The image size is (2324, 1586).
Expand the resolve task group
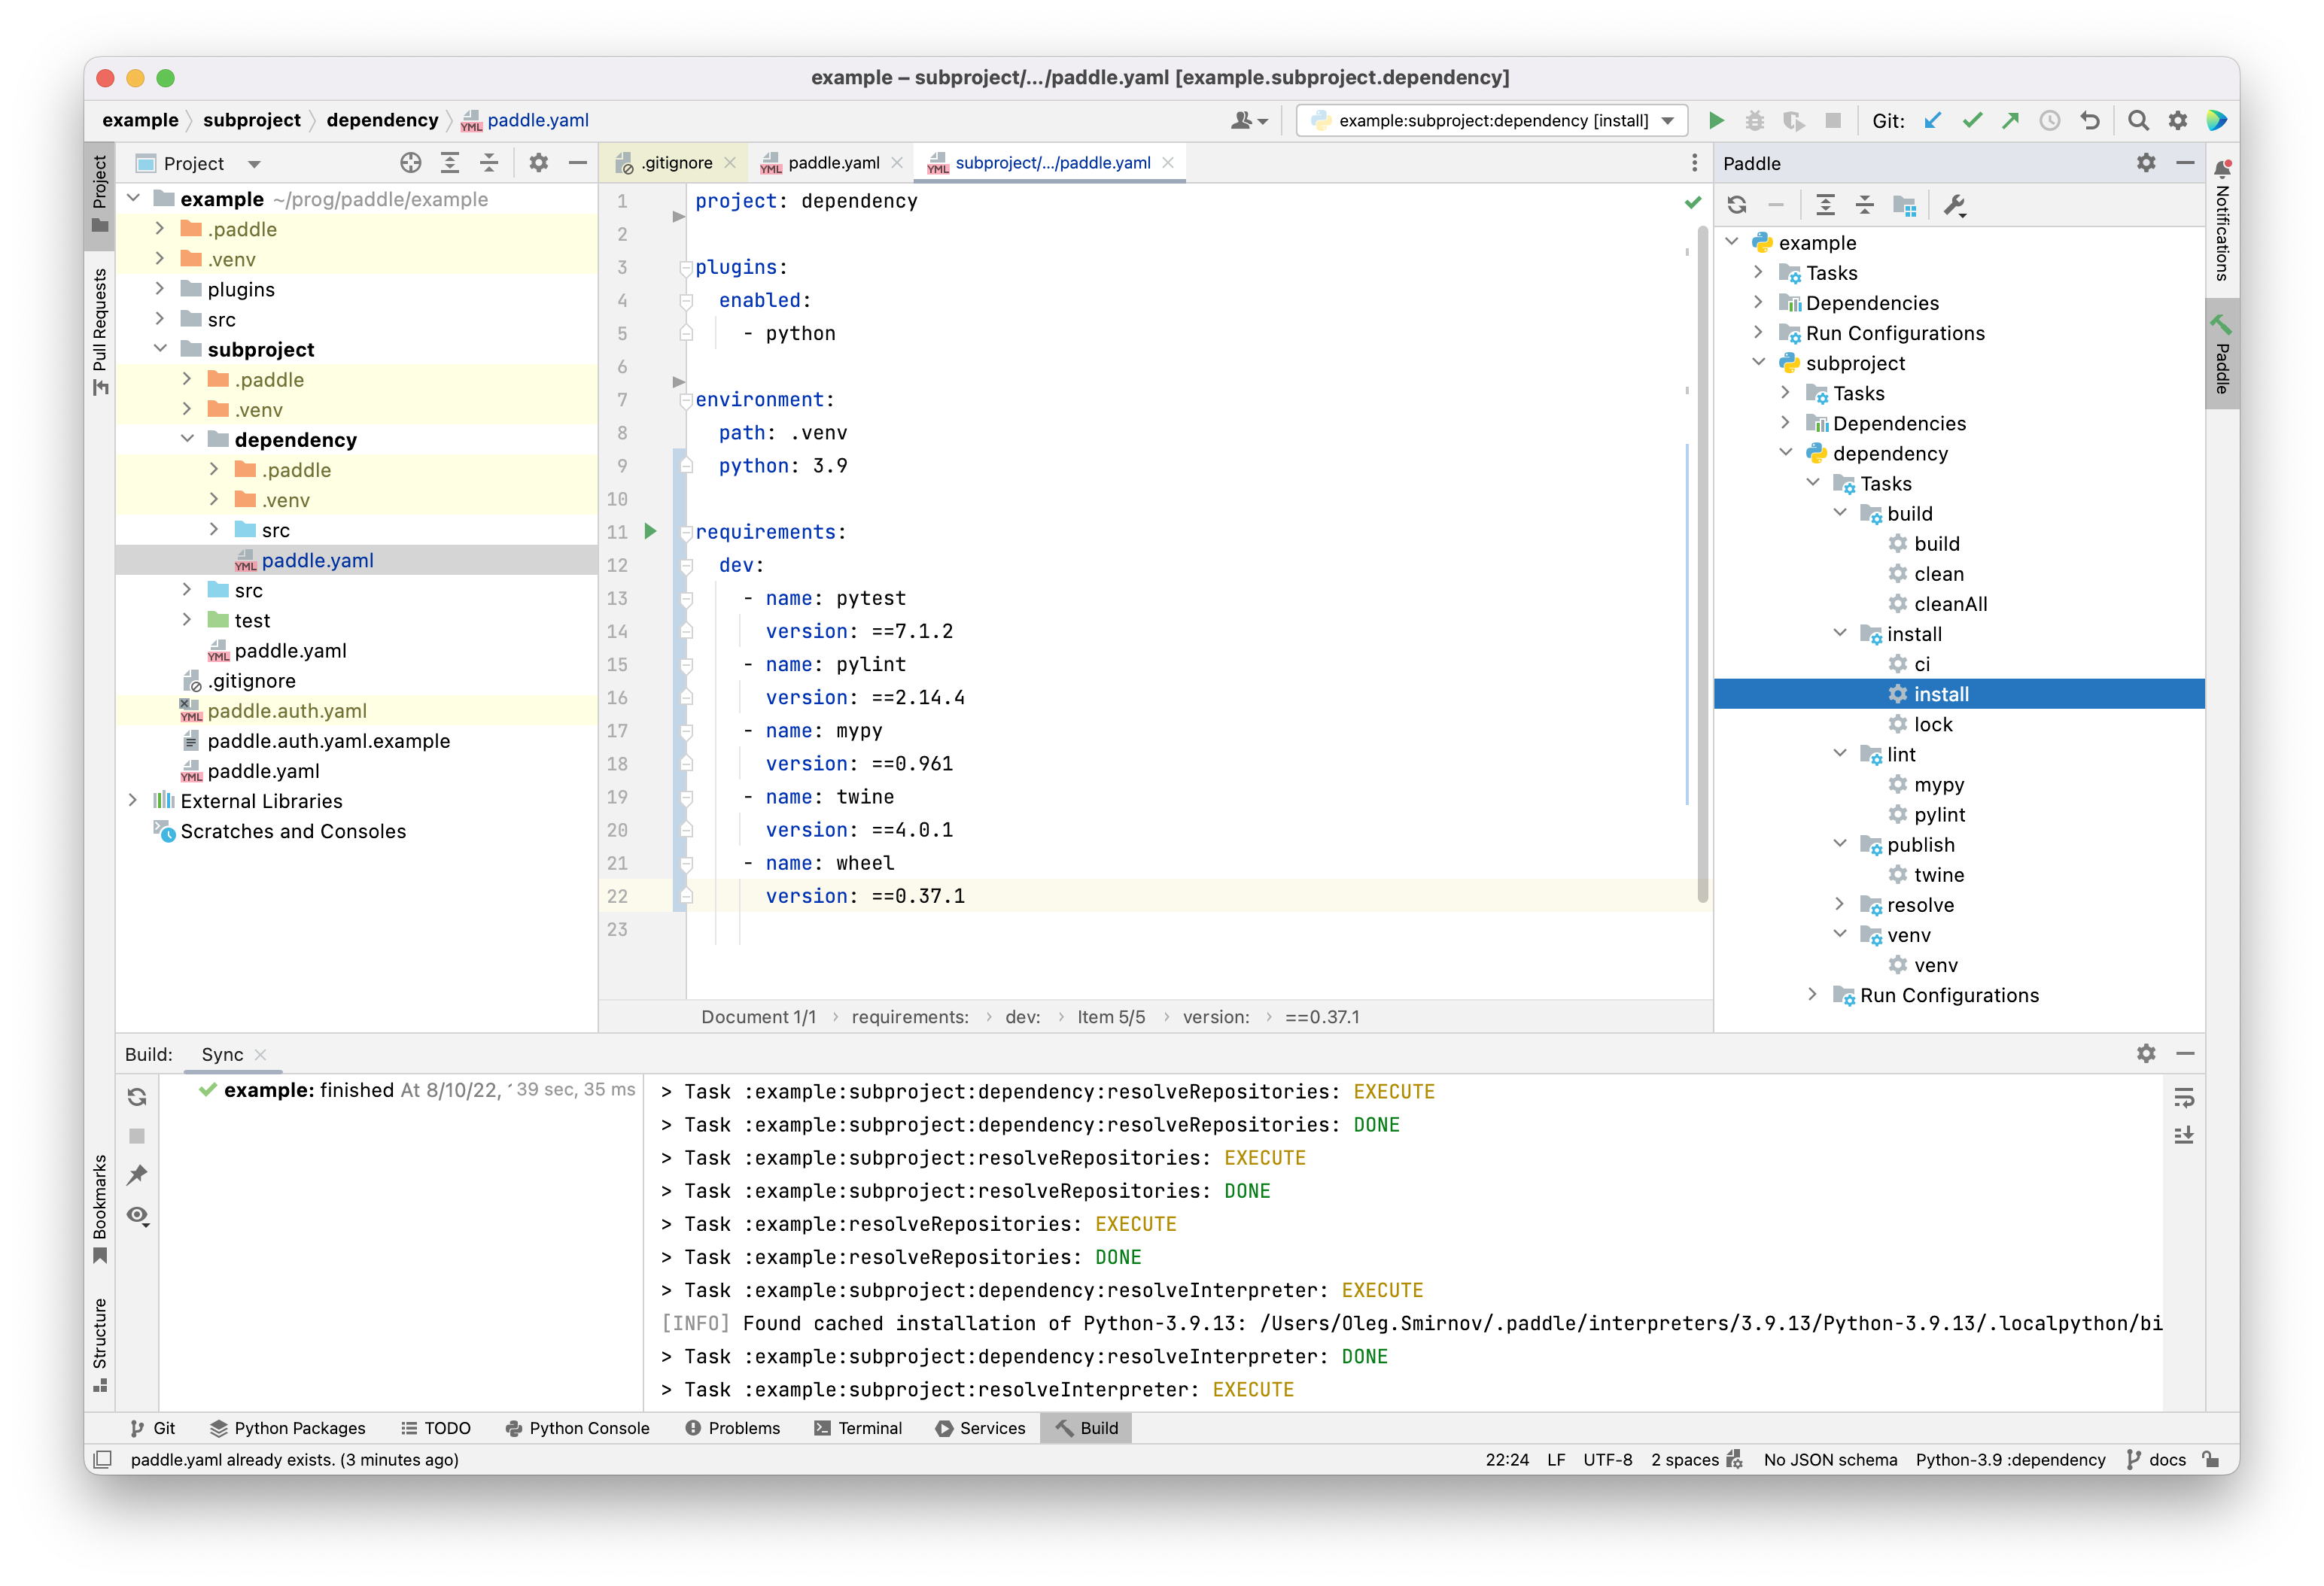click(1840, 904)
